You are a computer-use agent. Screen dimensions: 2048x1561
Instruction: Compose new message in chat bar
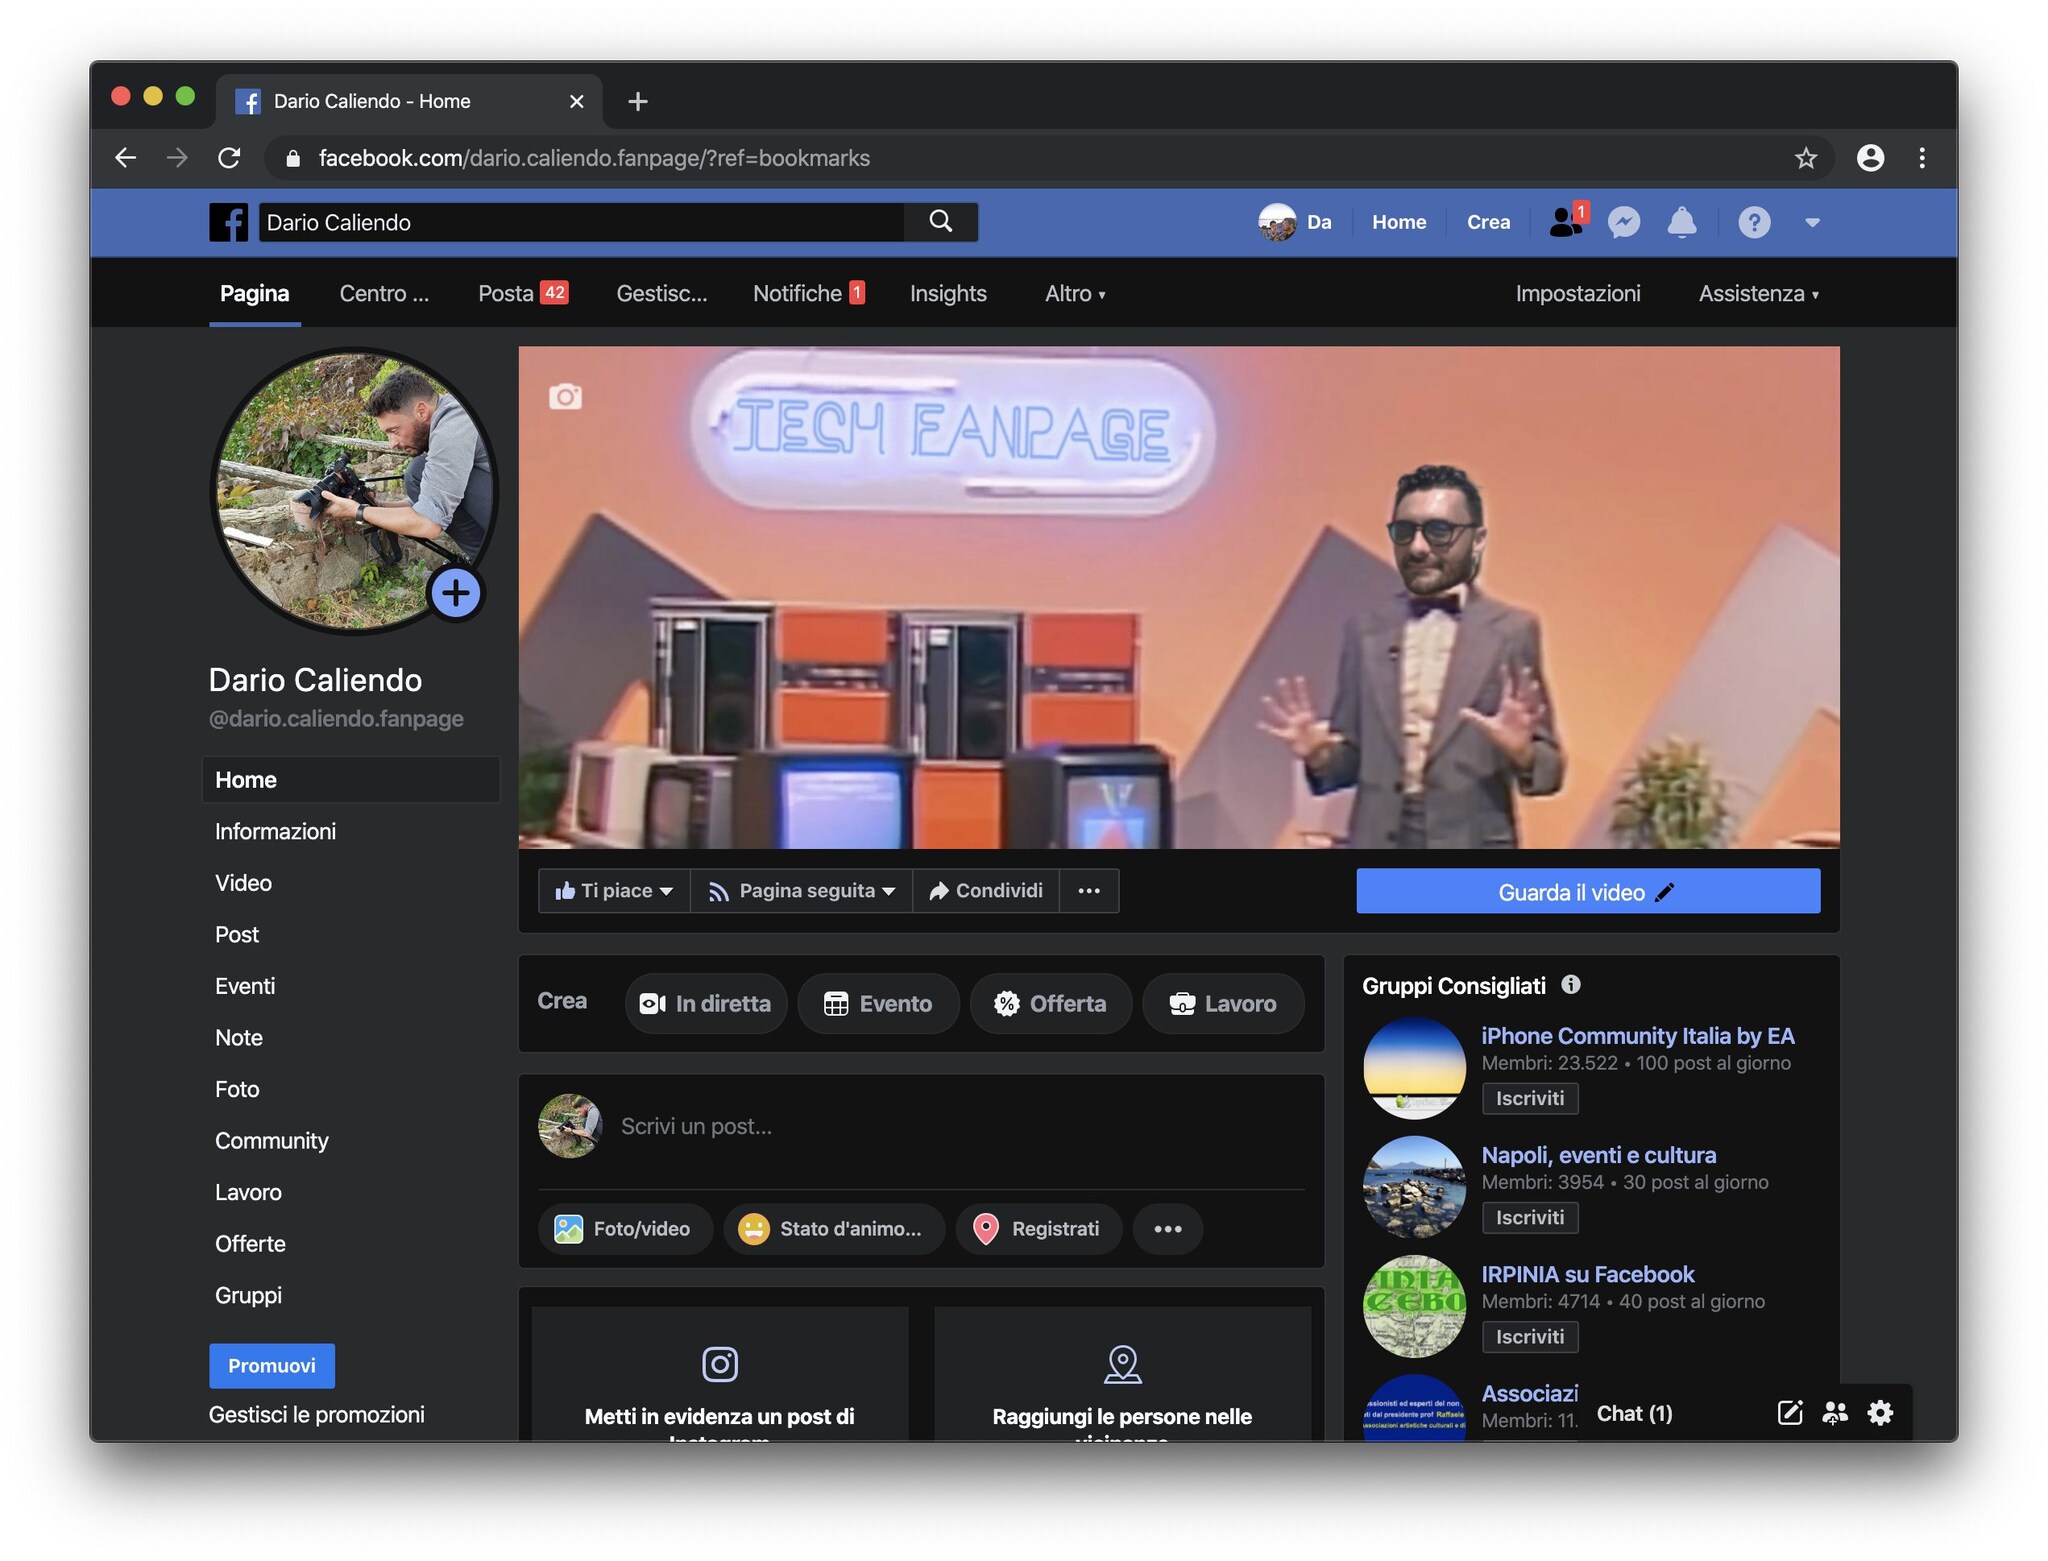coord(1789,1412)
